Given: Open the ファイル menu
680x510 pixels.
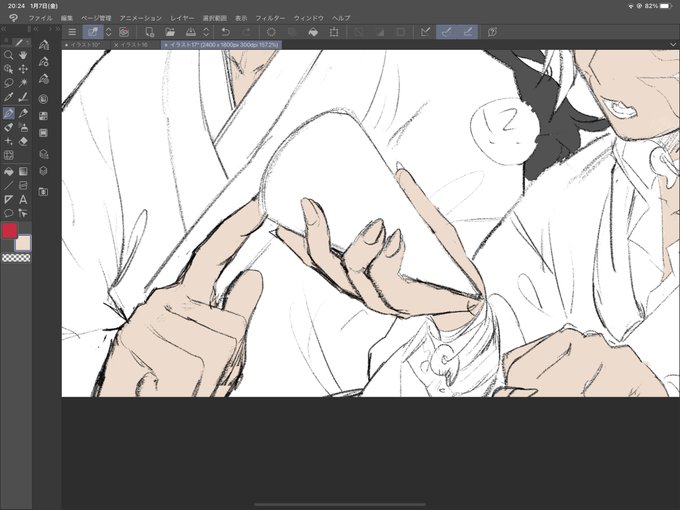Looking at the screenshot, I should click(40, 18).
